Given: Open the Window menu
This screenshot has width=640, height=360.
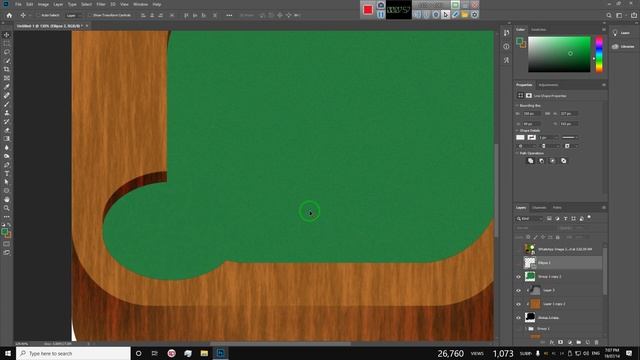Looking at the screenshot, I should 140,4.
